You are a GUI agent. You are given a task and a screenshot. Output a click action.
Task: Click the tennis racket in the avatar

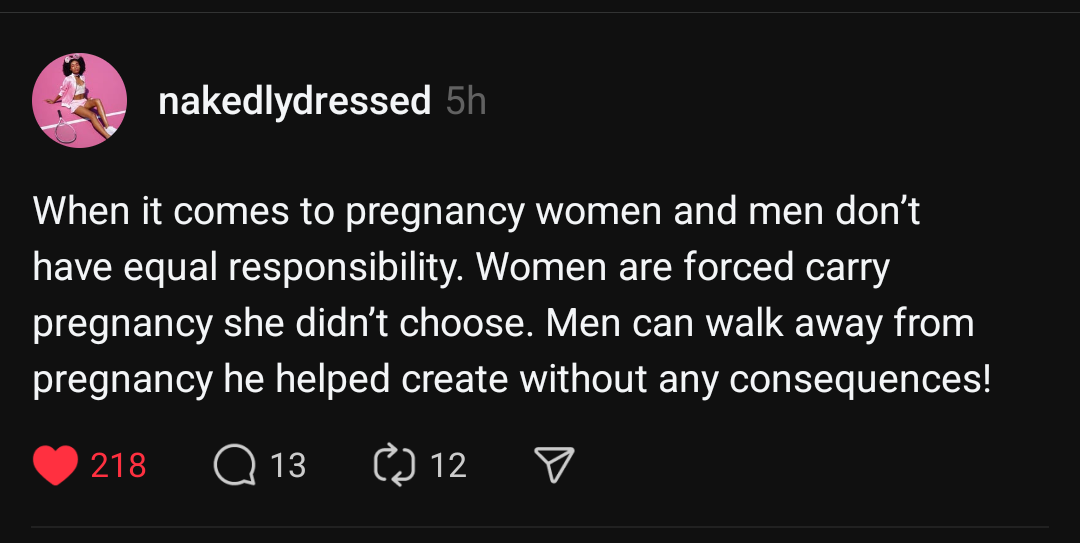[65, 127]
